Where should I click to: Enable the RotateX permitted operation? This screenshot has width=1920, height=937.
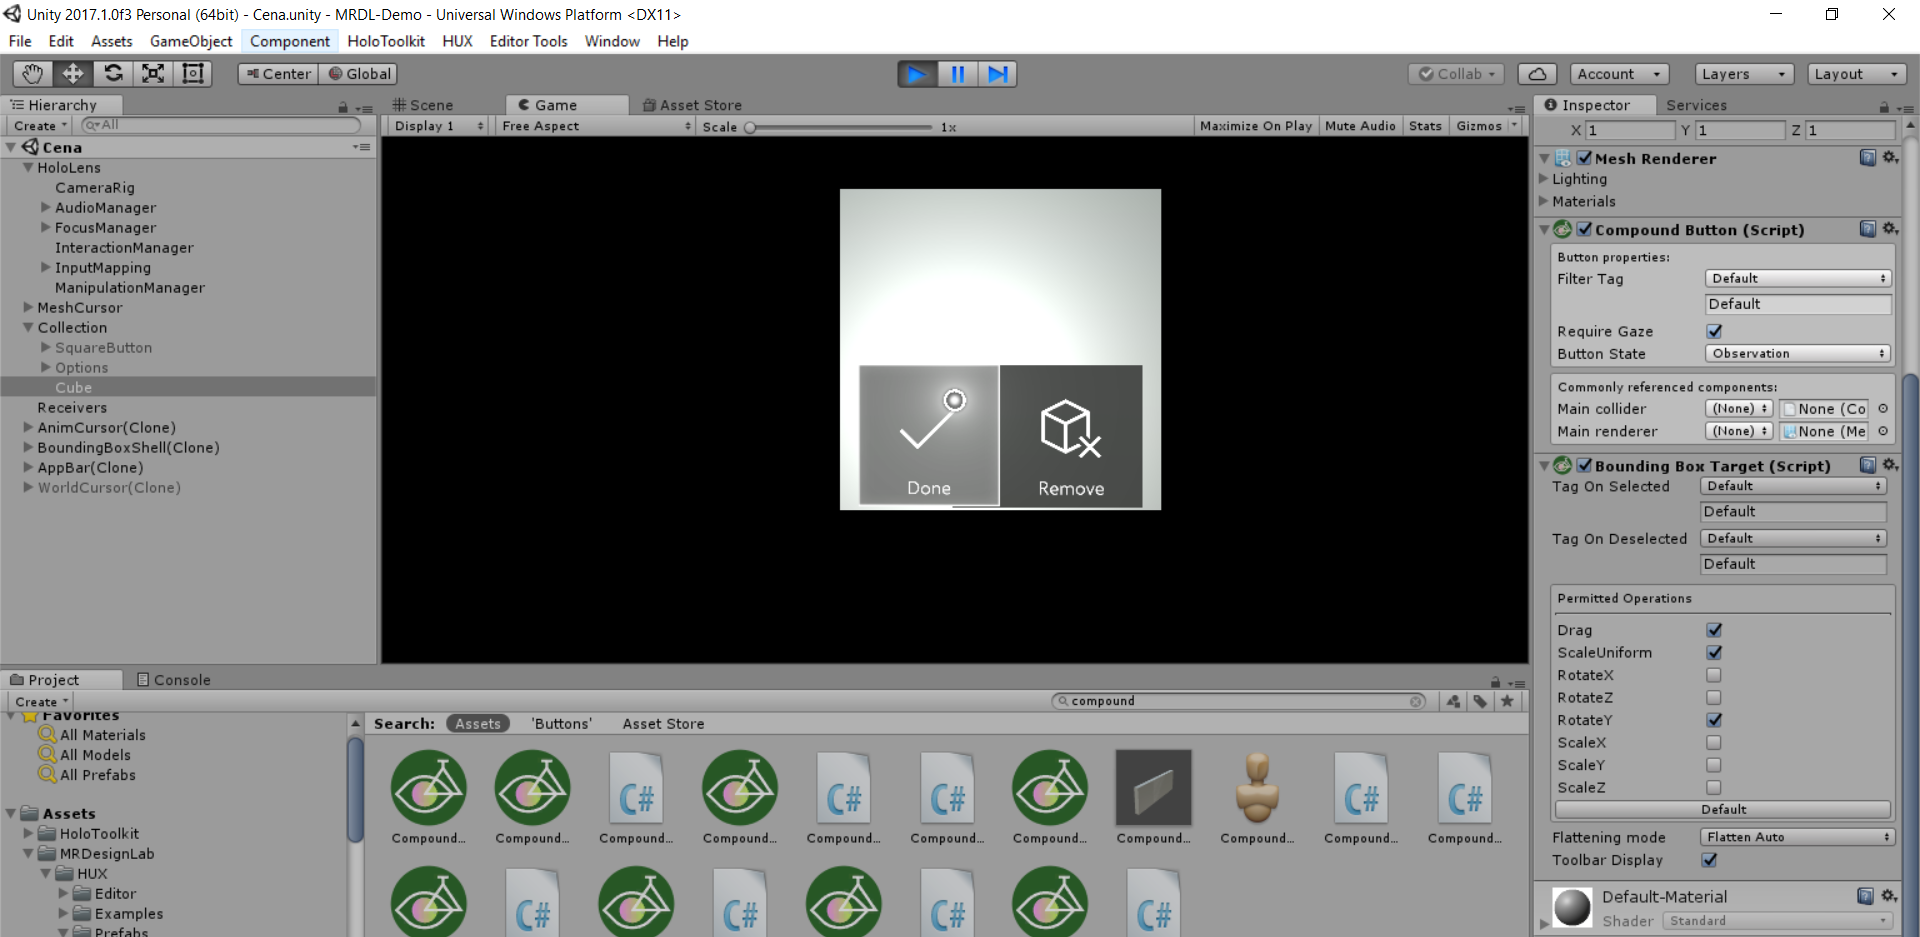pos(1714,675)
